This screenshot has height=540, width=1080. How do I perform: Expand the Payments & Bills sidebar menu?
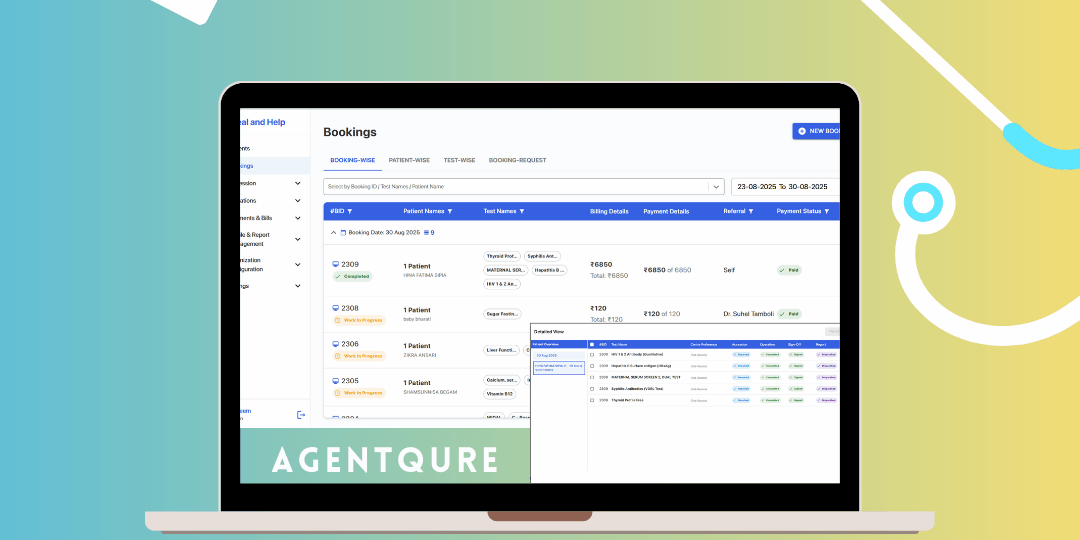pyautogui.click(x=297, y=217)
